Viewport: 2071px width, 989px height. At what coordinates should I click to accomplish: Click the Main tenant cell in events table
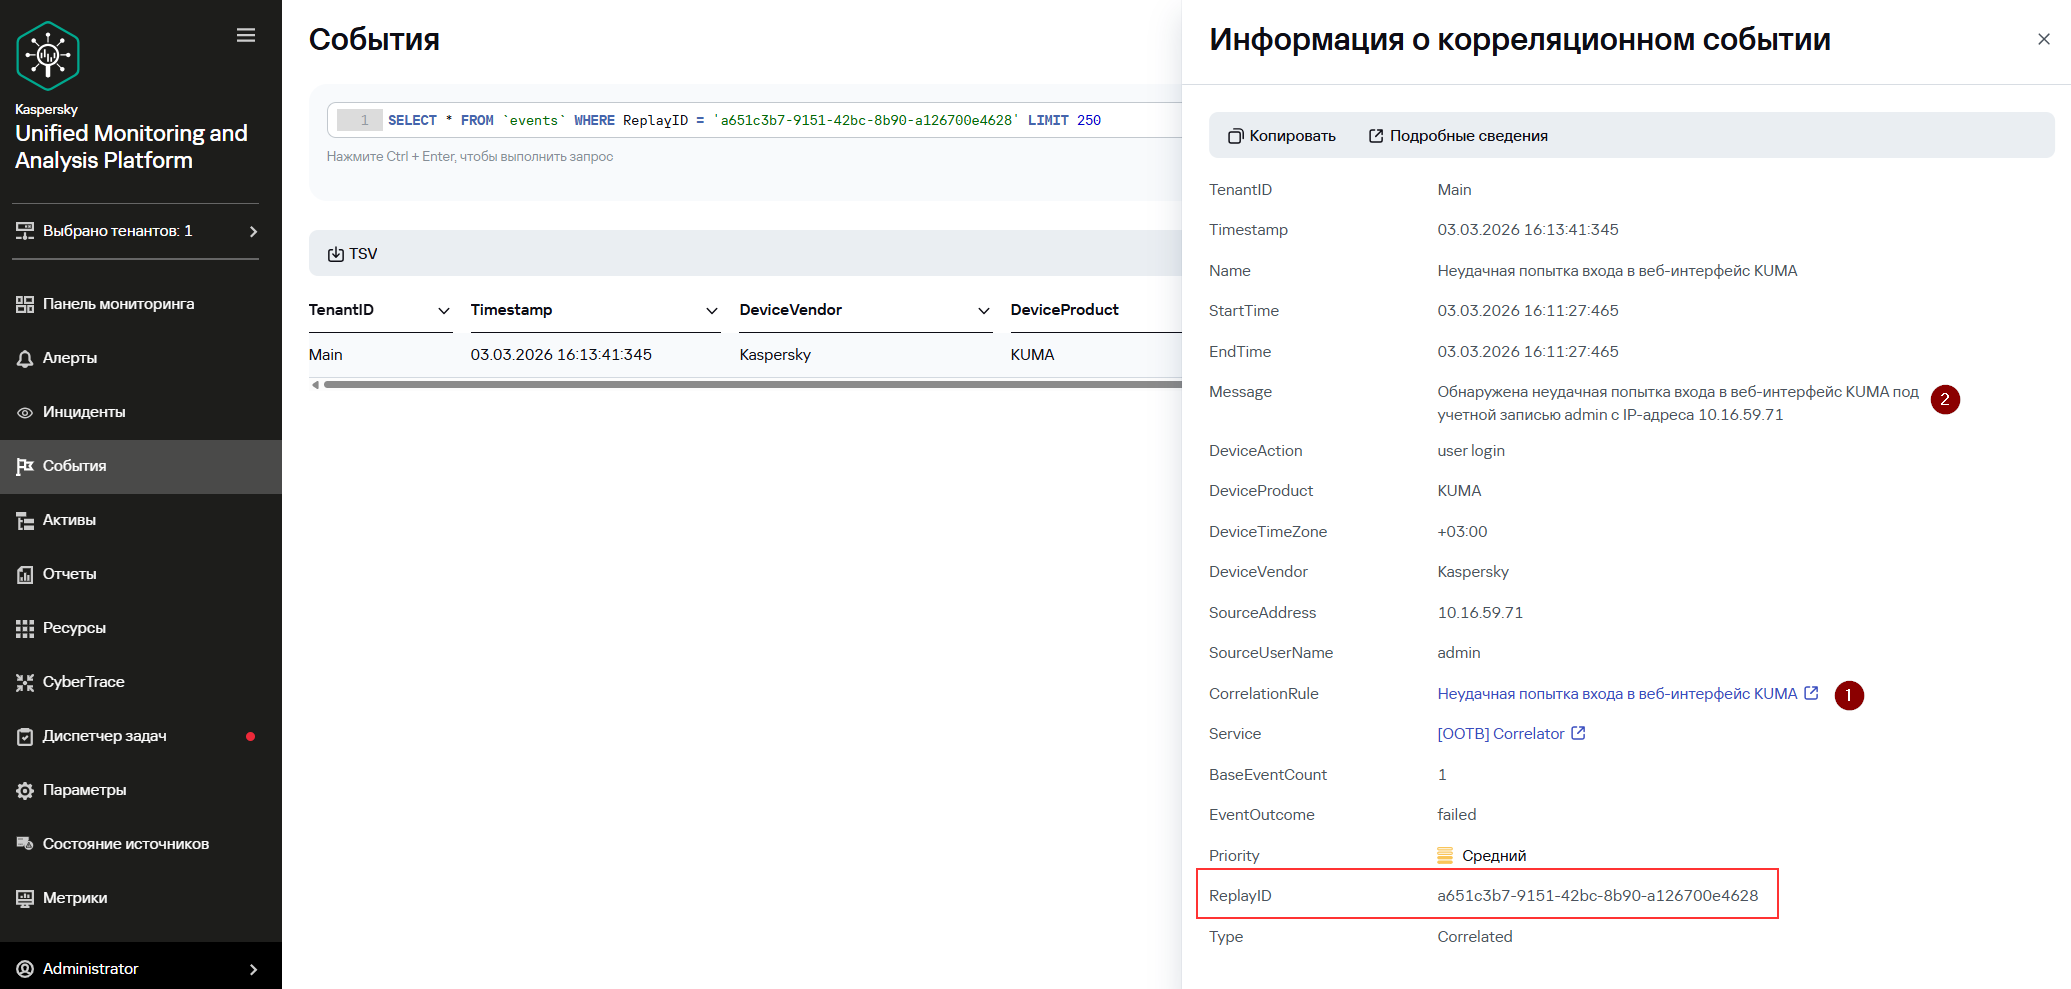click(x=326, y=355)
